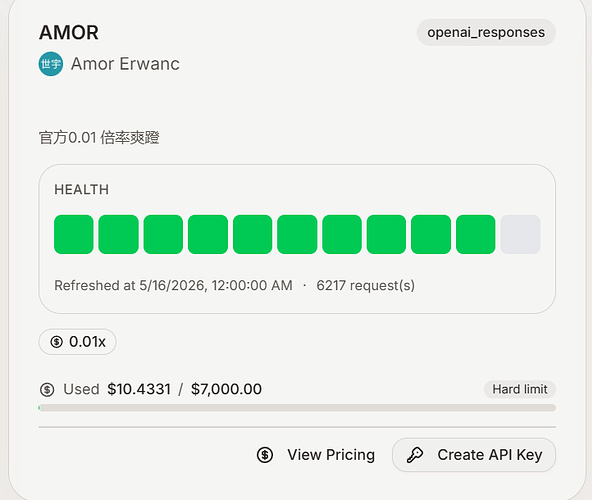
Task: Click the $7,000.00 limit amount
Action: 226,389
